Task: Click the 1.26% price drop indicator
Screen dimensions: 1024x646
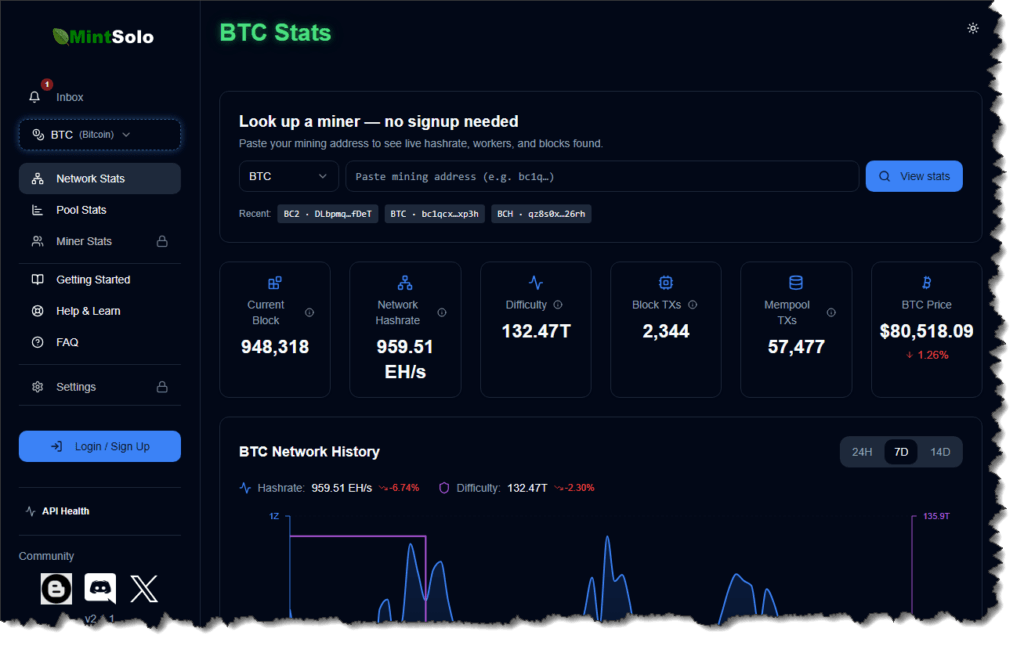Action: click(x=927, y=355)
